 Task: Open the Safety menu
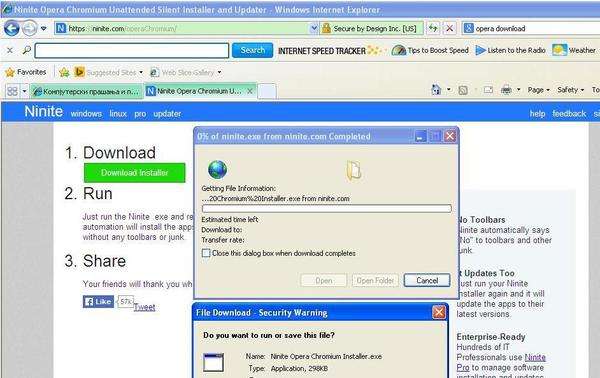click(x=571, y=90)
